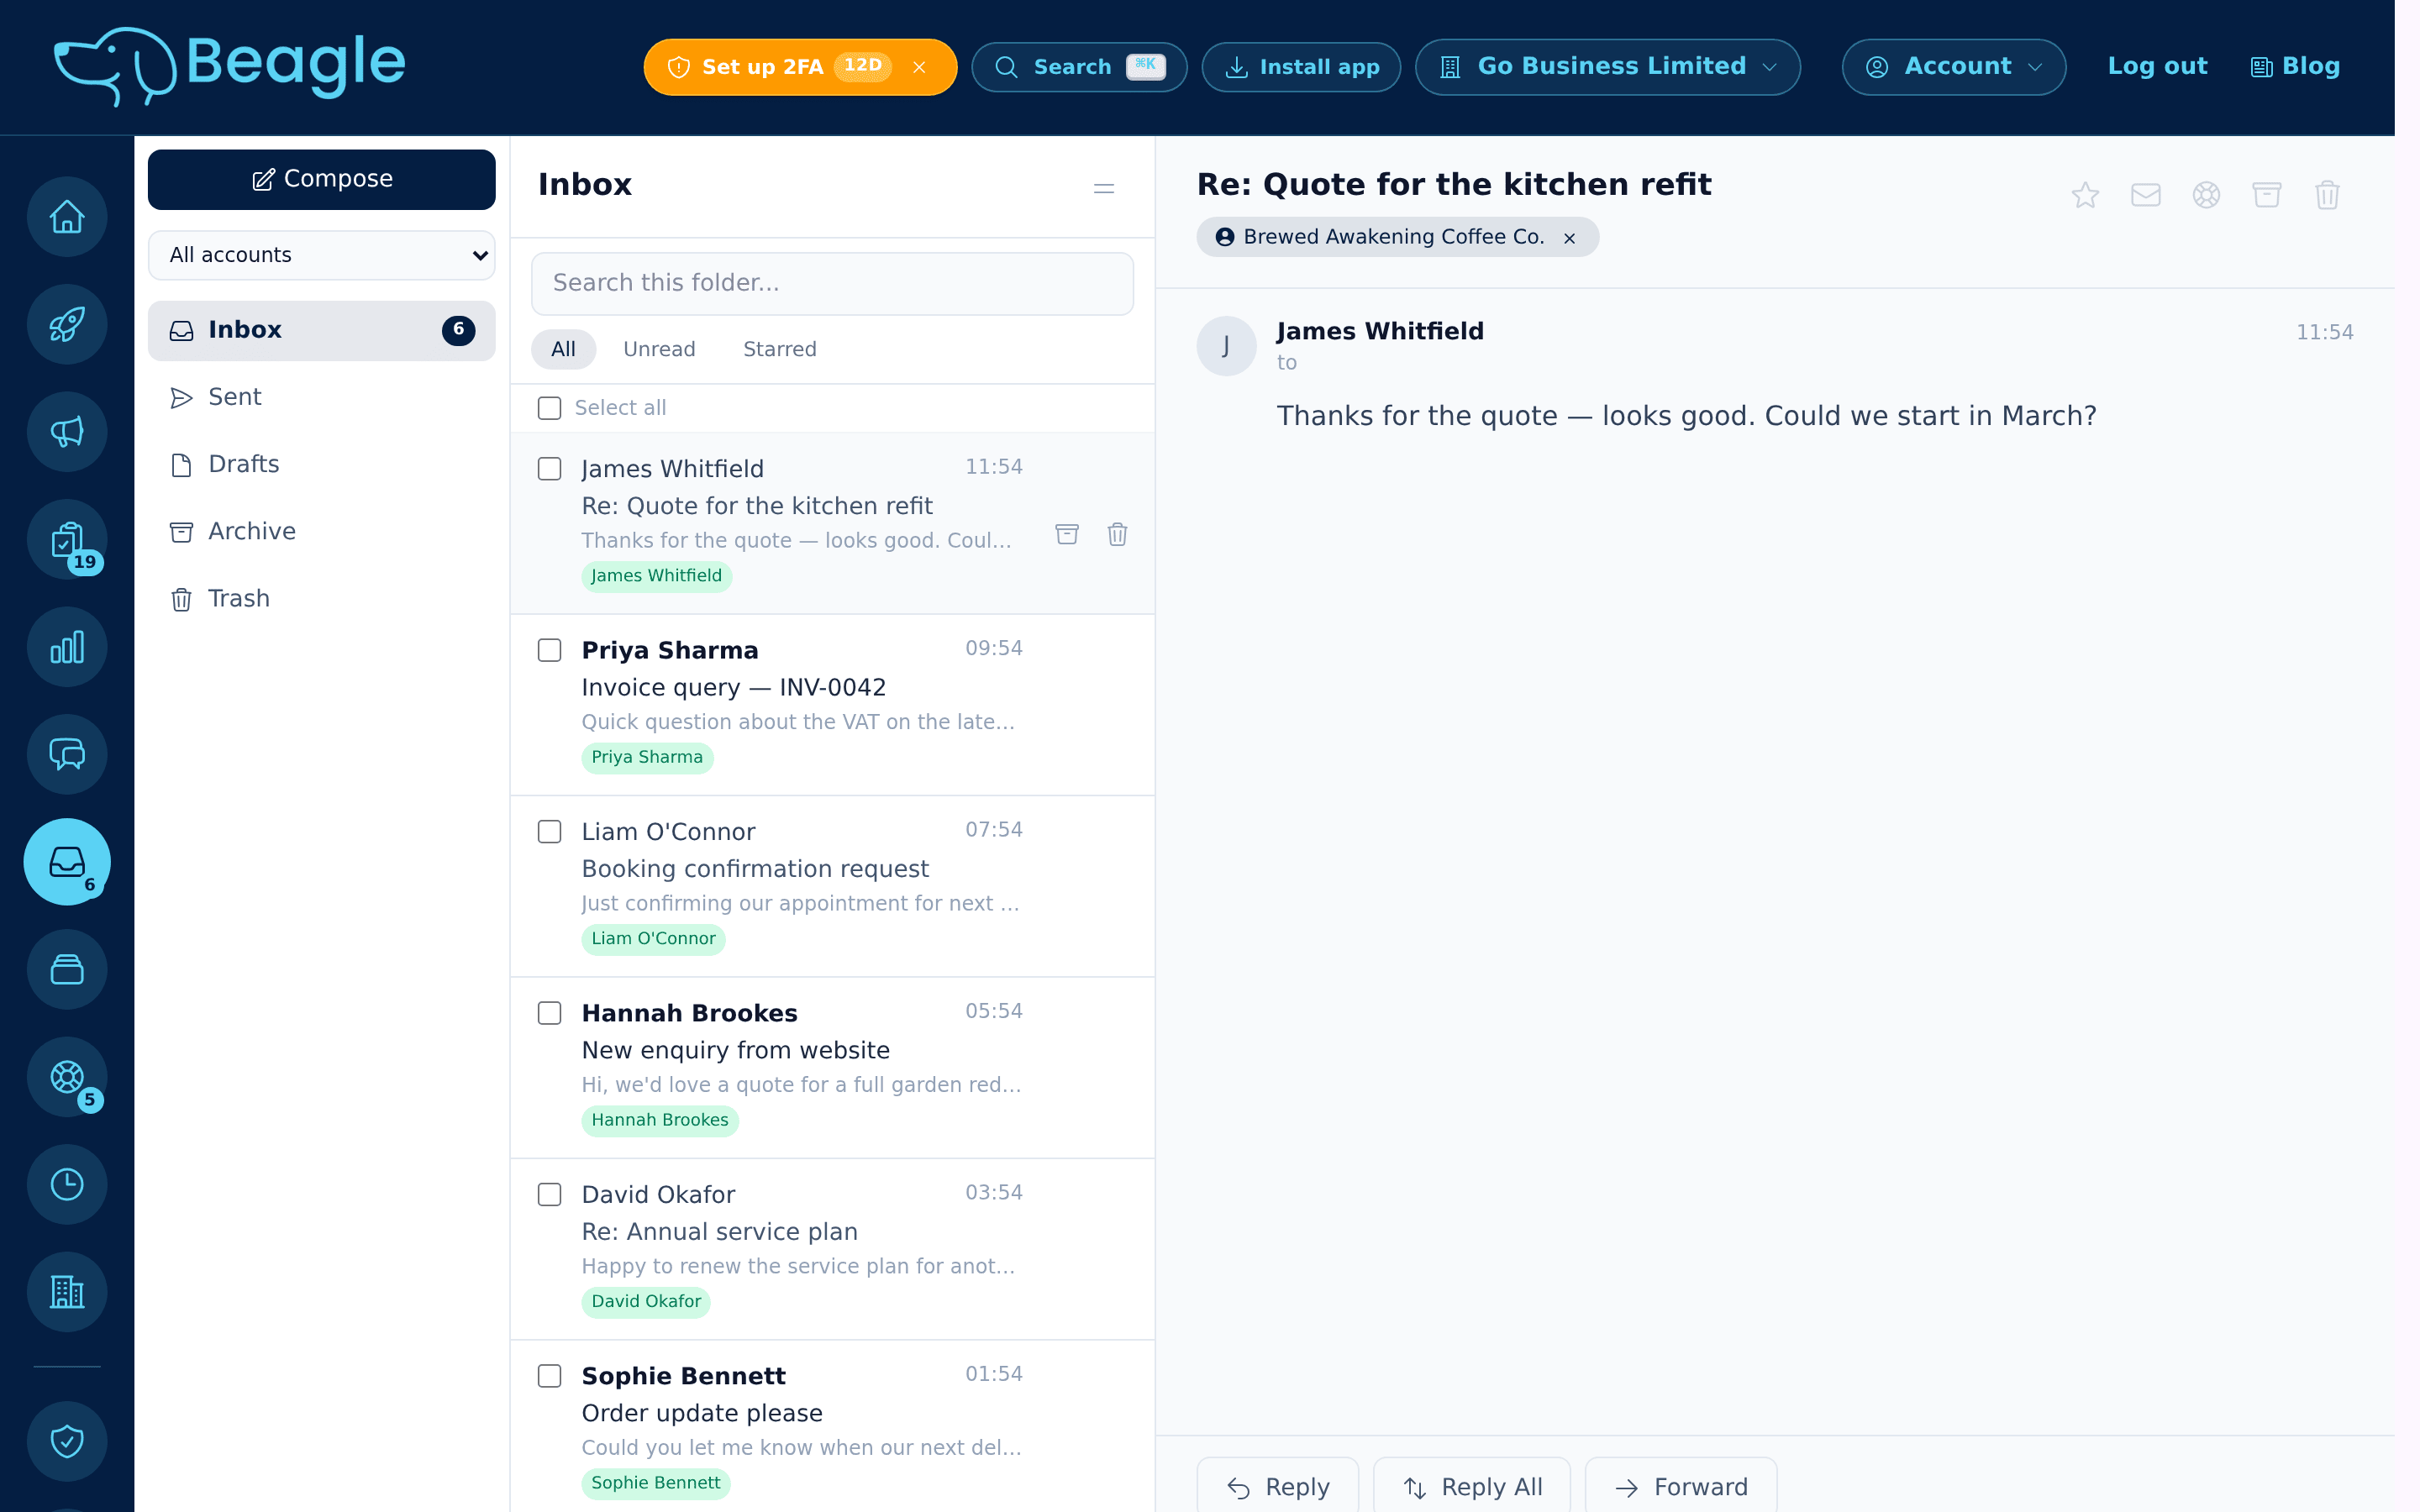Image resolution: width=2420 pixels, height=1512 pixels.
Task: Open the tasks clipboard icon with 19 badge
Action: 67,539
